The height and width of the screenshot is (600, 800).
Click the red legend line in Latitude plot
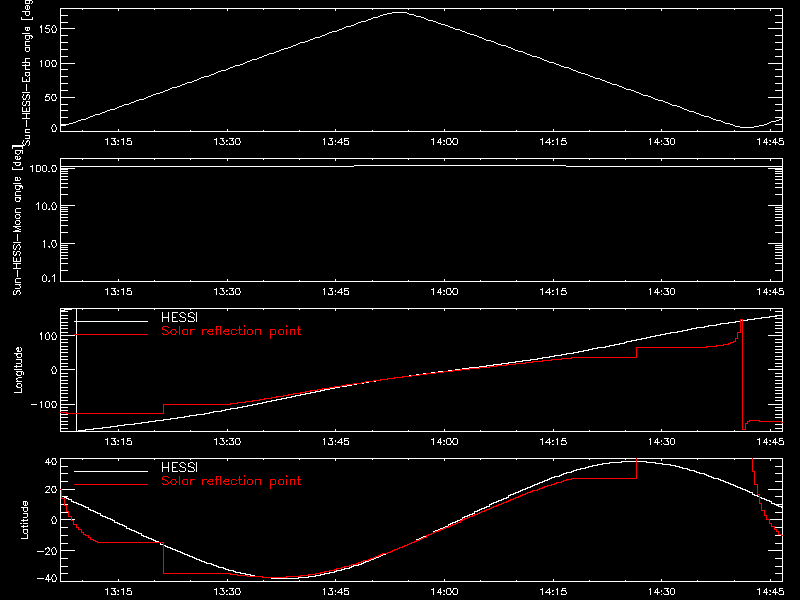111,484
